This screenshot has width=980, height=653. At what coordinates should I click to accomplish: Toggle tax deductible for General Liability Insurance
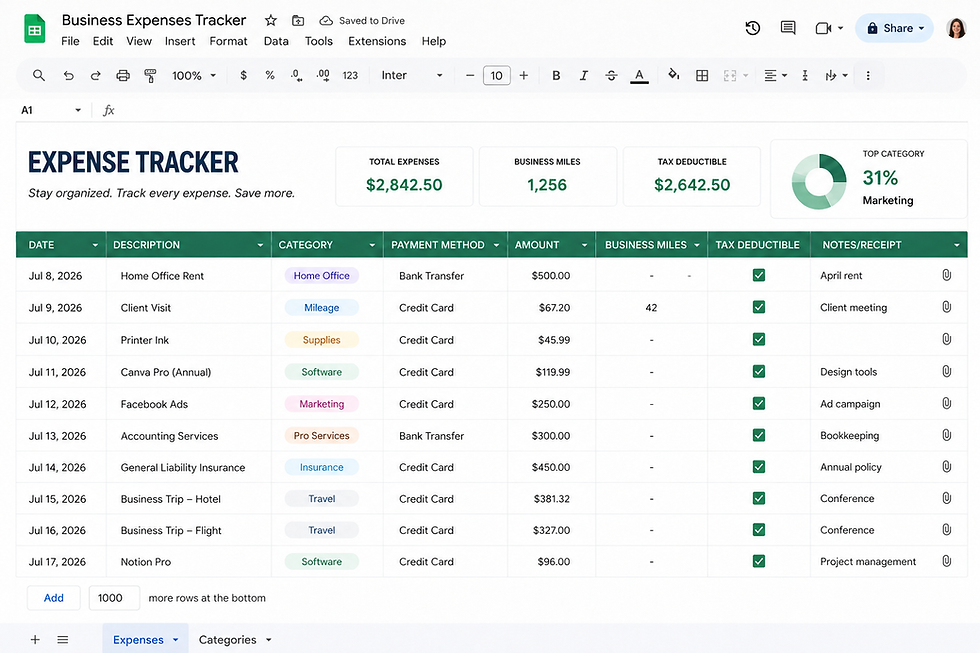[x=759, y=467]
